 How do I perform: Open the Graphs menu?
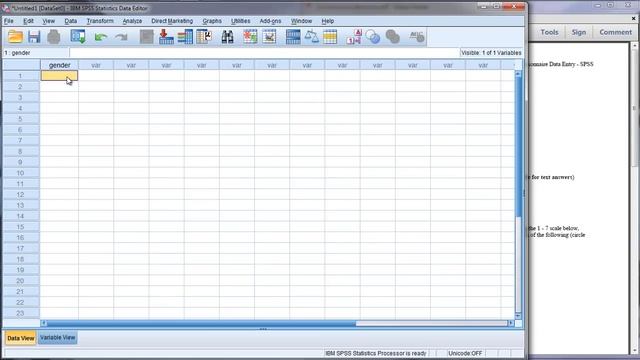click(212, 21)
